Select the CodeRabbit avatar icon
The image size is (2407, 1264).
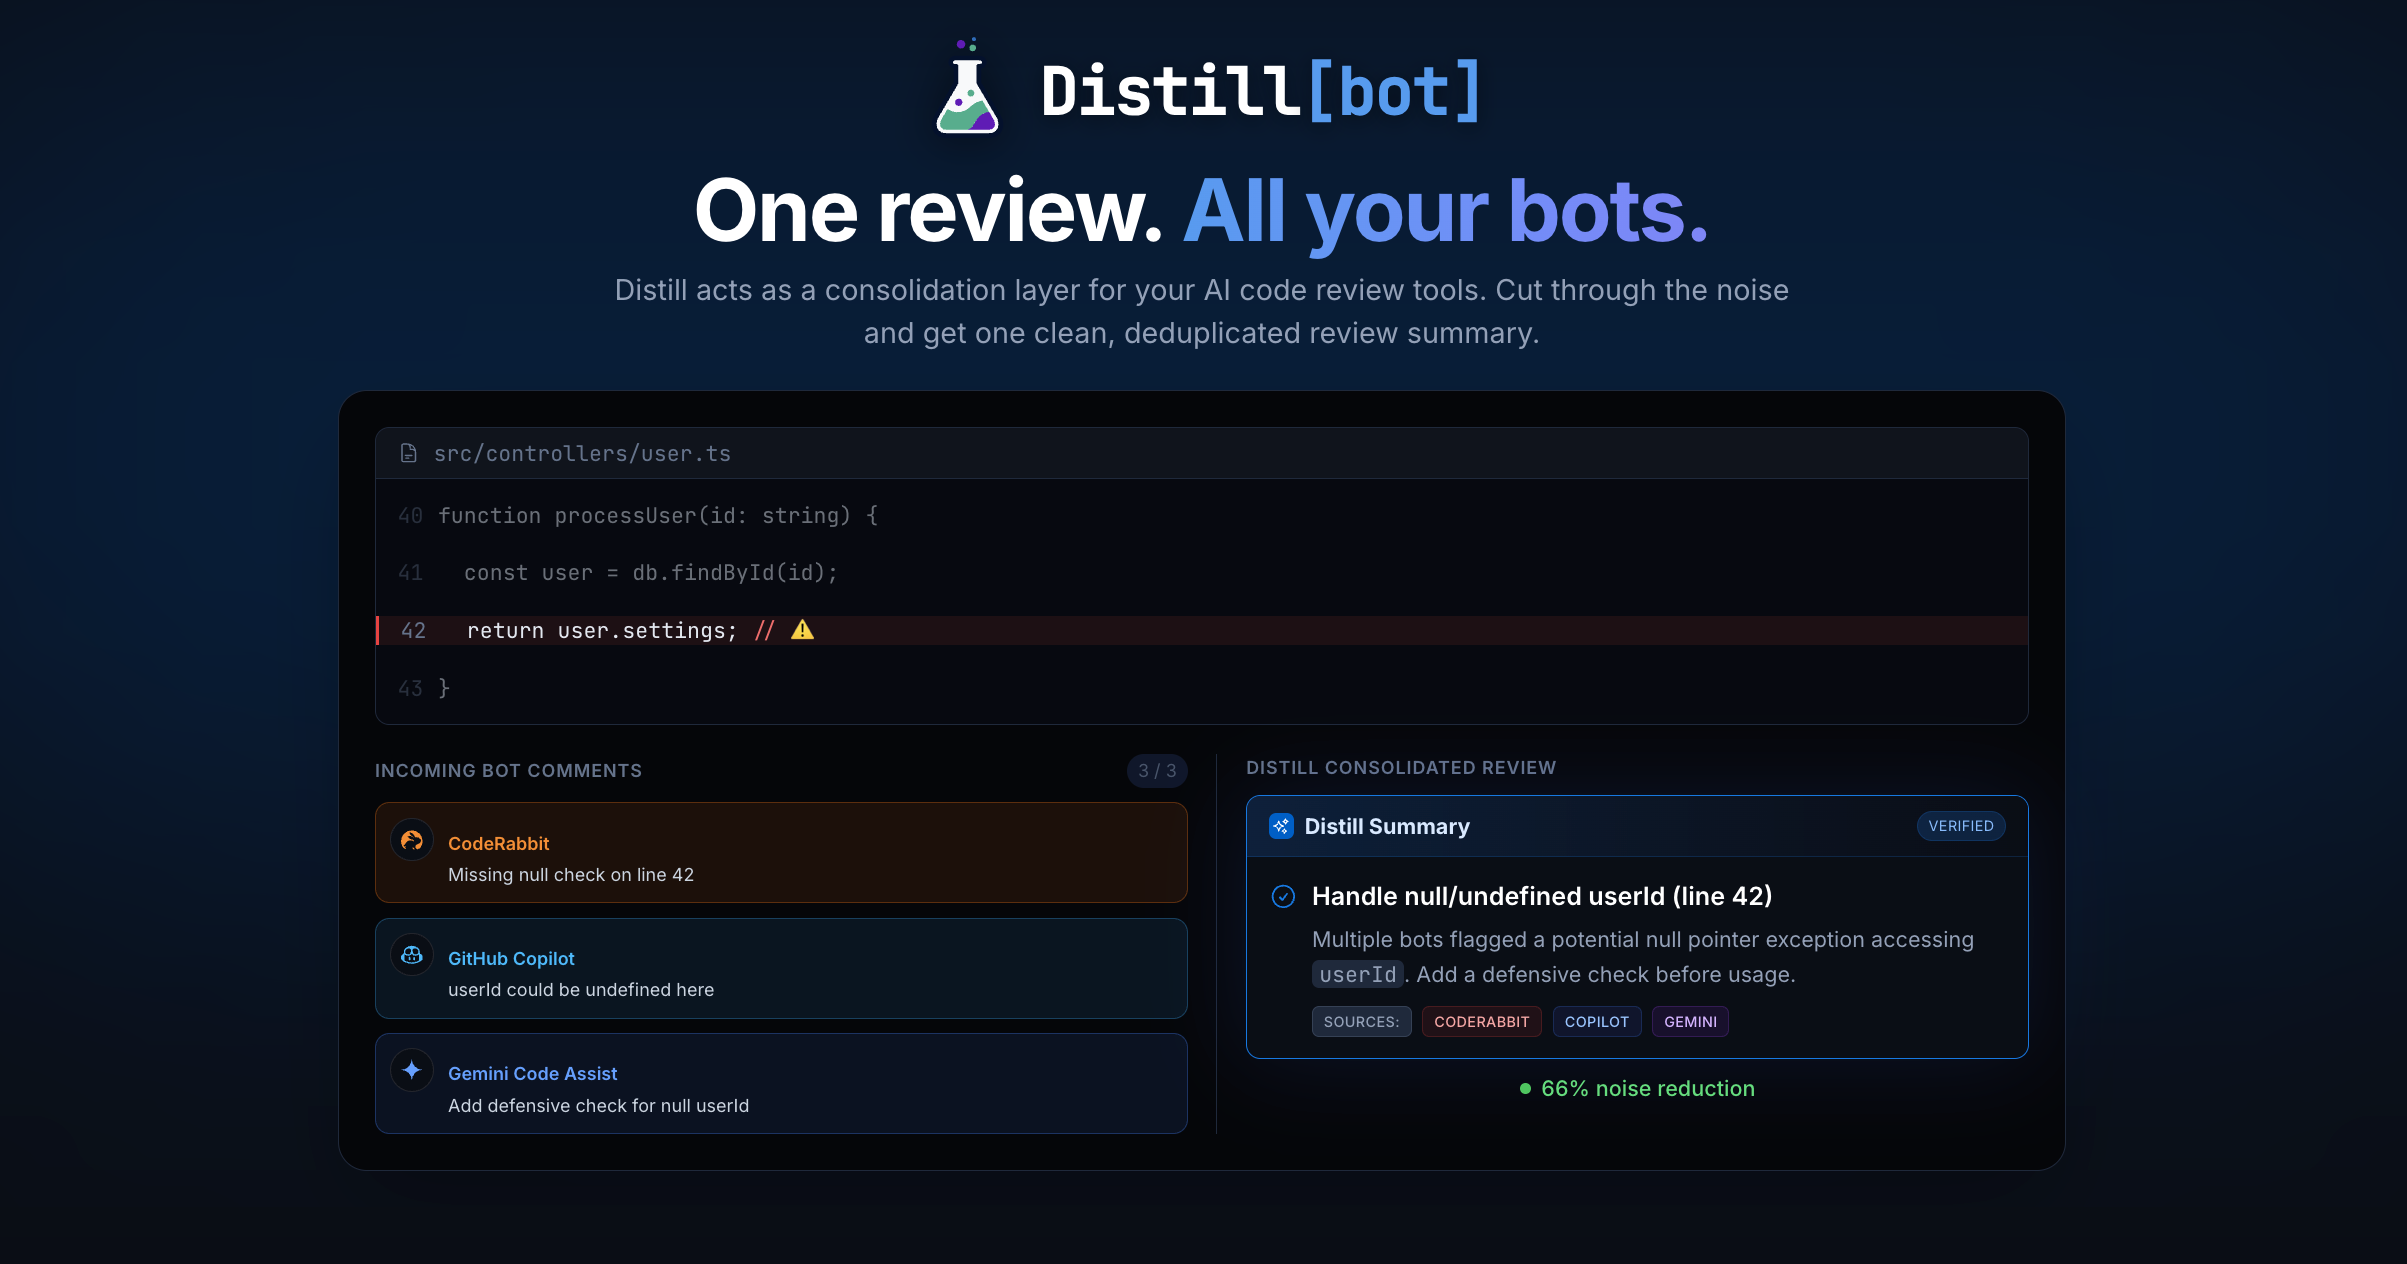point(411,841)
